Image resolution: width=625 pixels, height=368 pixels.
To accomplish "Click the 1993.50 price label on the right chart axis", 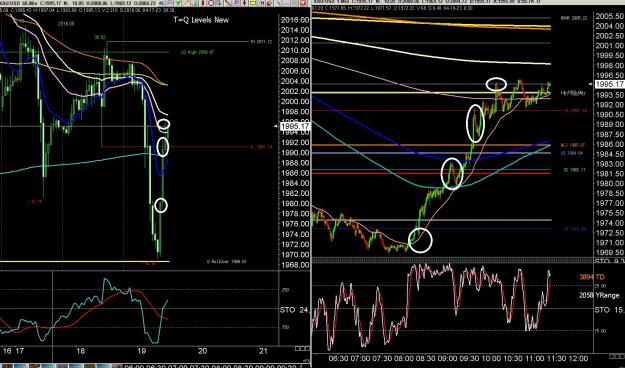I will click(609, 95).
